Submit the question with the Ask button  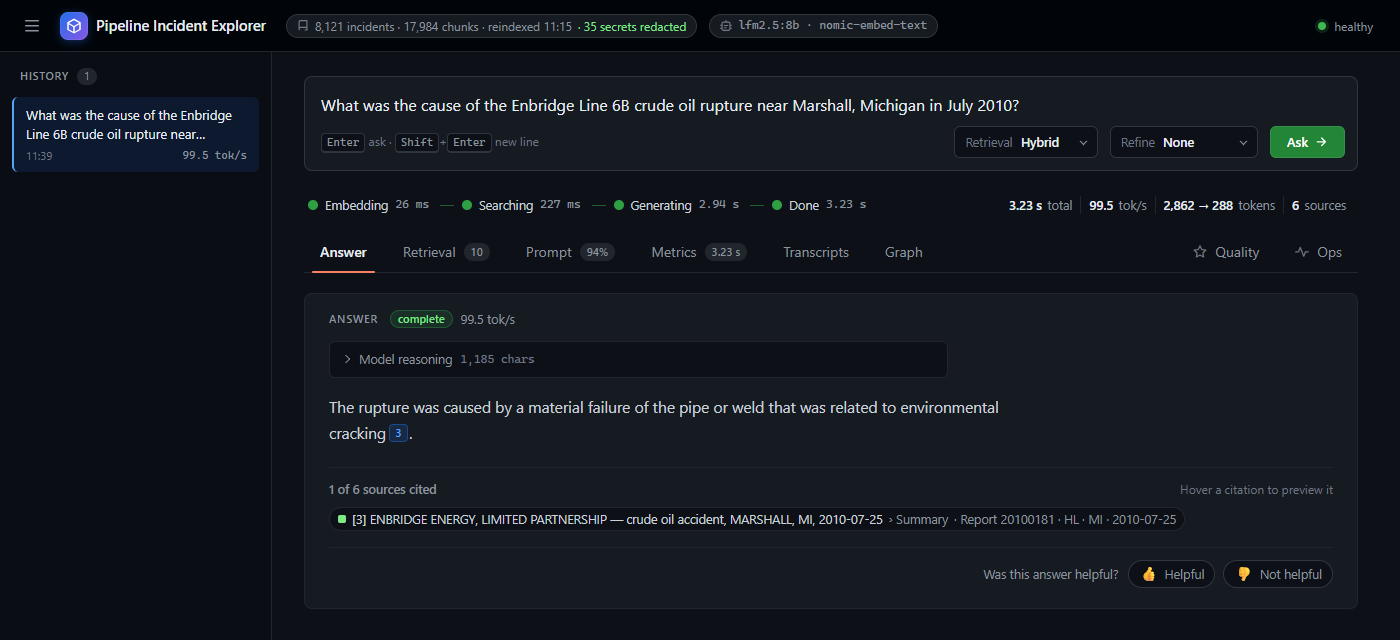(1307, 142)
